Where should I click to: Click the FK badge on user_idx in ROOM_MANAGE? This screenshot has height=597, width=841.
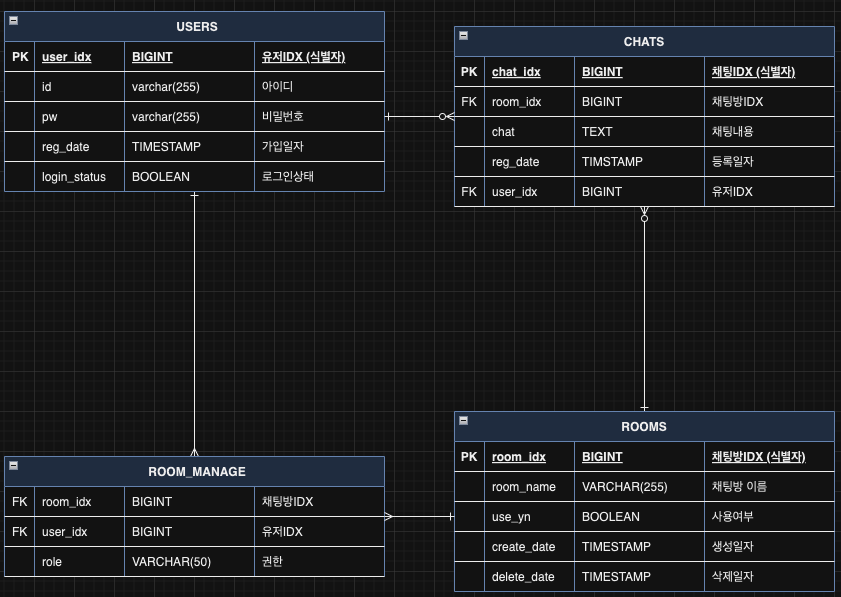(x=18, y=531)
